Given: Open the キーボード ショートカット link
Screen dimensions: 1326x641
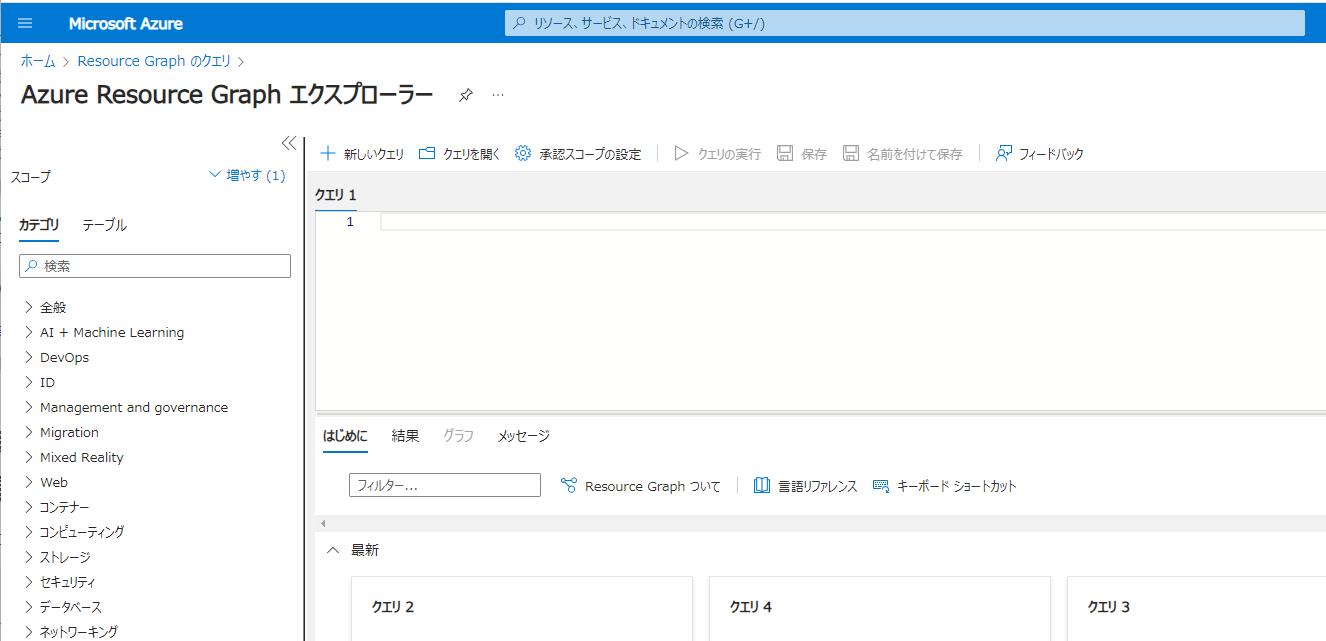Looking at the screenshot, I should click(944, 486).
